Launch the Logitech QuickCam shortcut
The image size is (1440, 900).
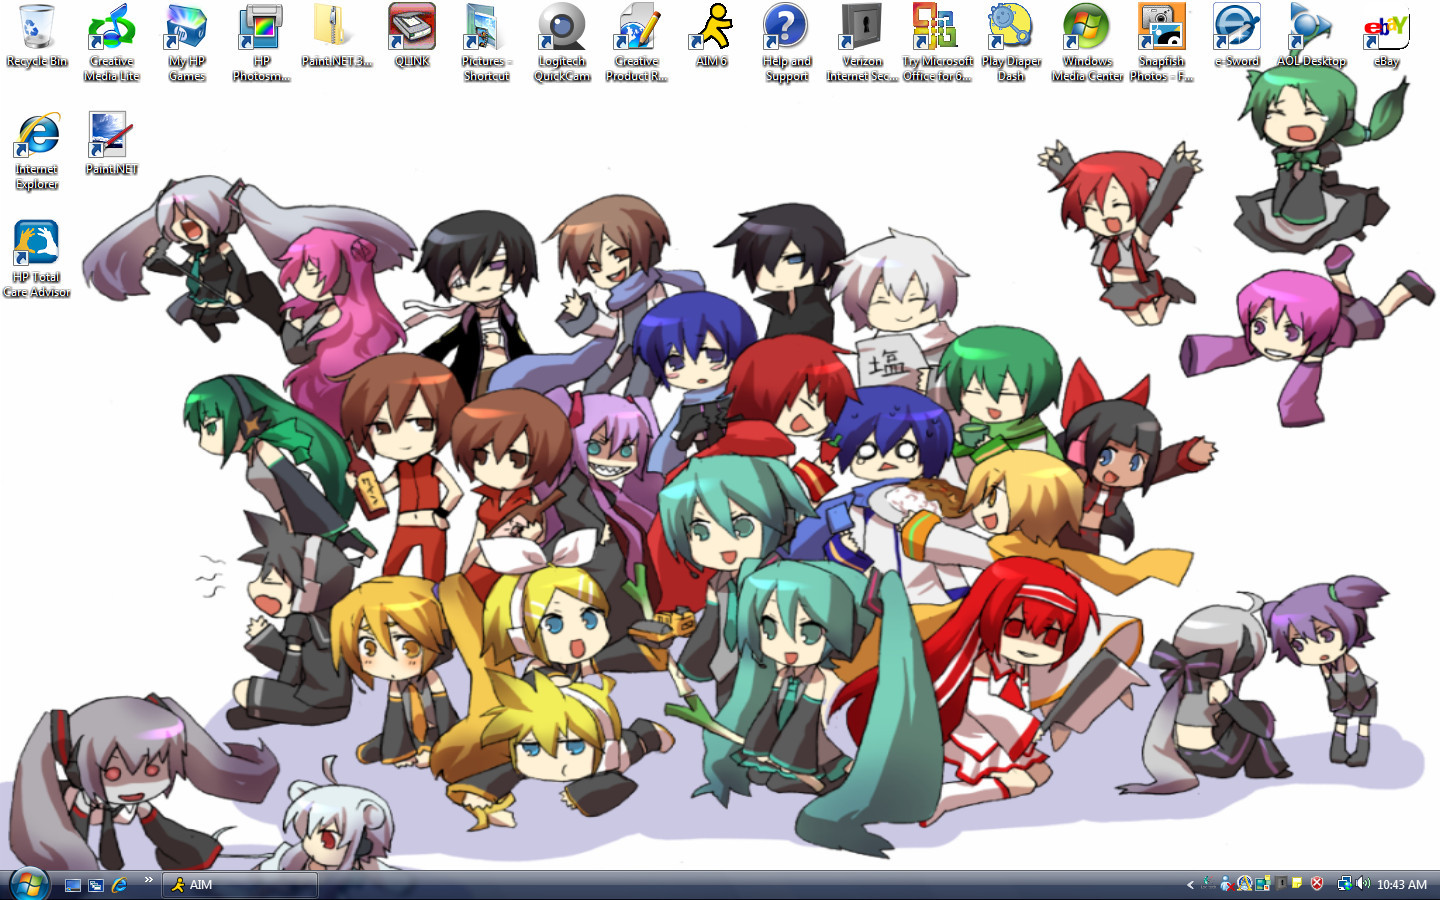click(561, 43)
